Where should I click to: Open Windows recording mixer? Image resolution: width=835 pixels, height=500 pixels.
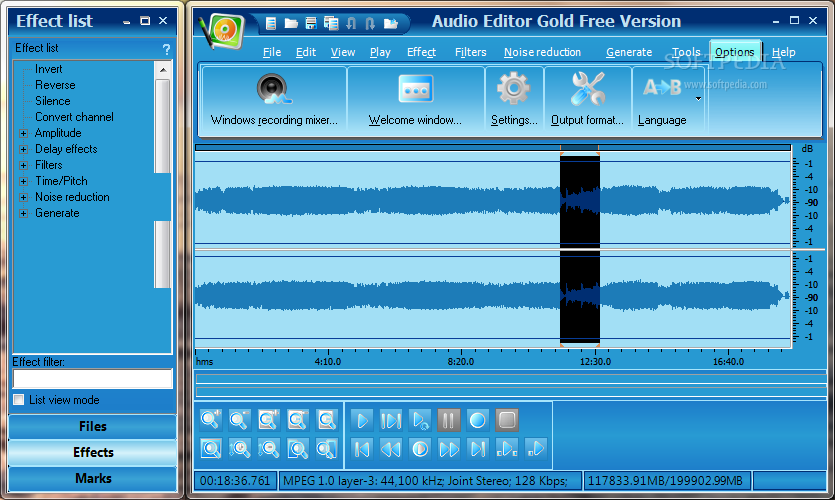point(274,99)
